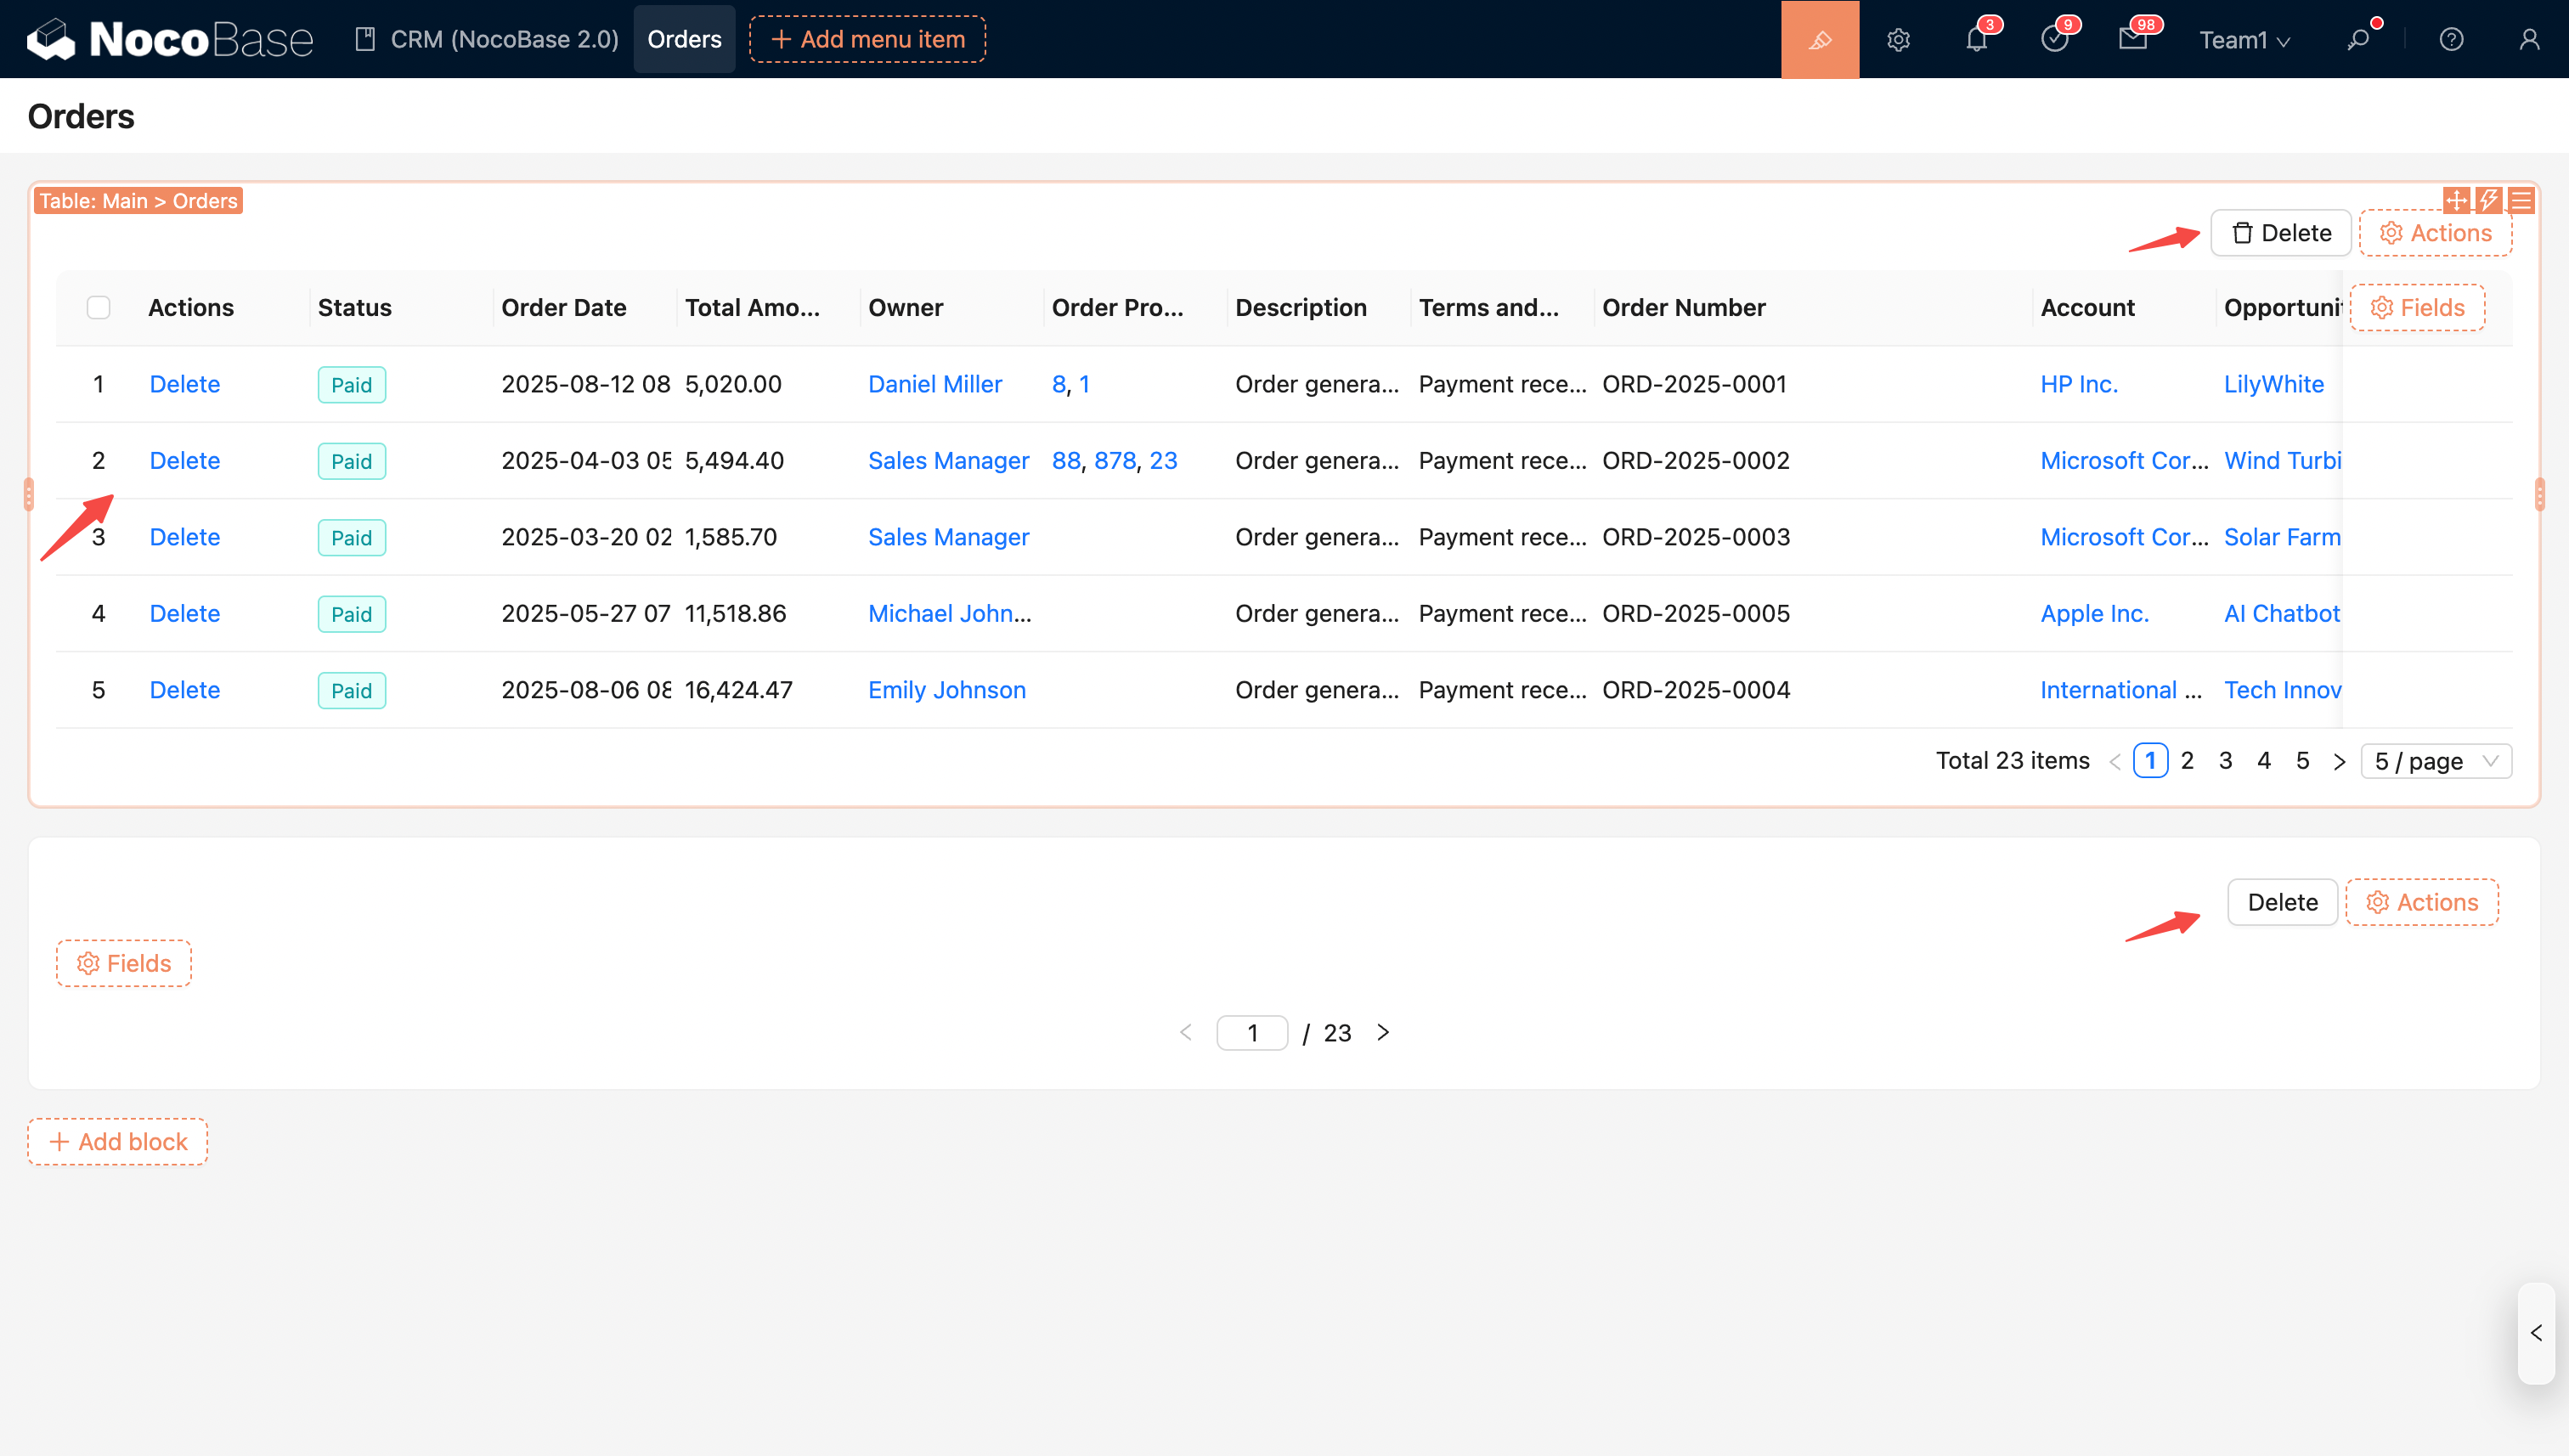Expand the Team1 dropdown
2569x1456 pixels.
click(x=2243, y=40)
